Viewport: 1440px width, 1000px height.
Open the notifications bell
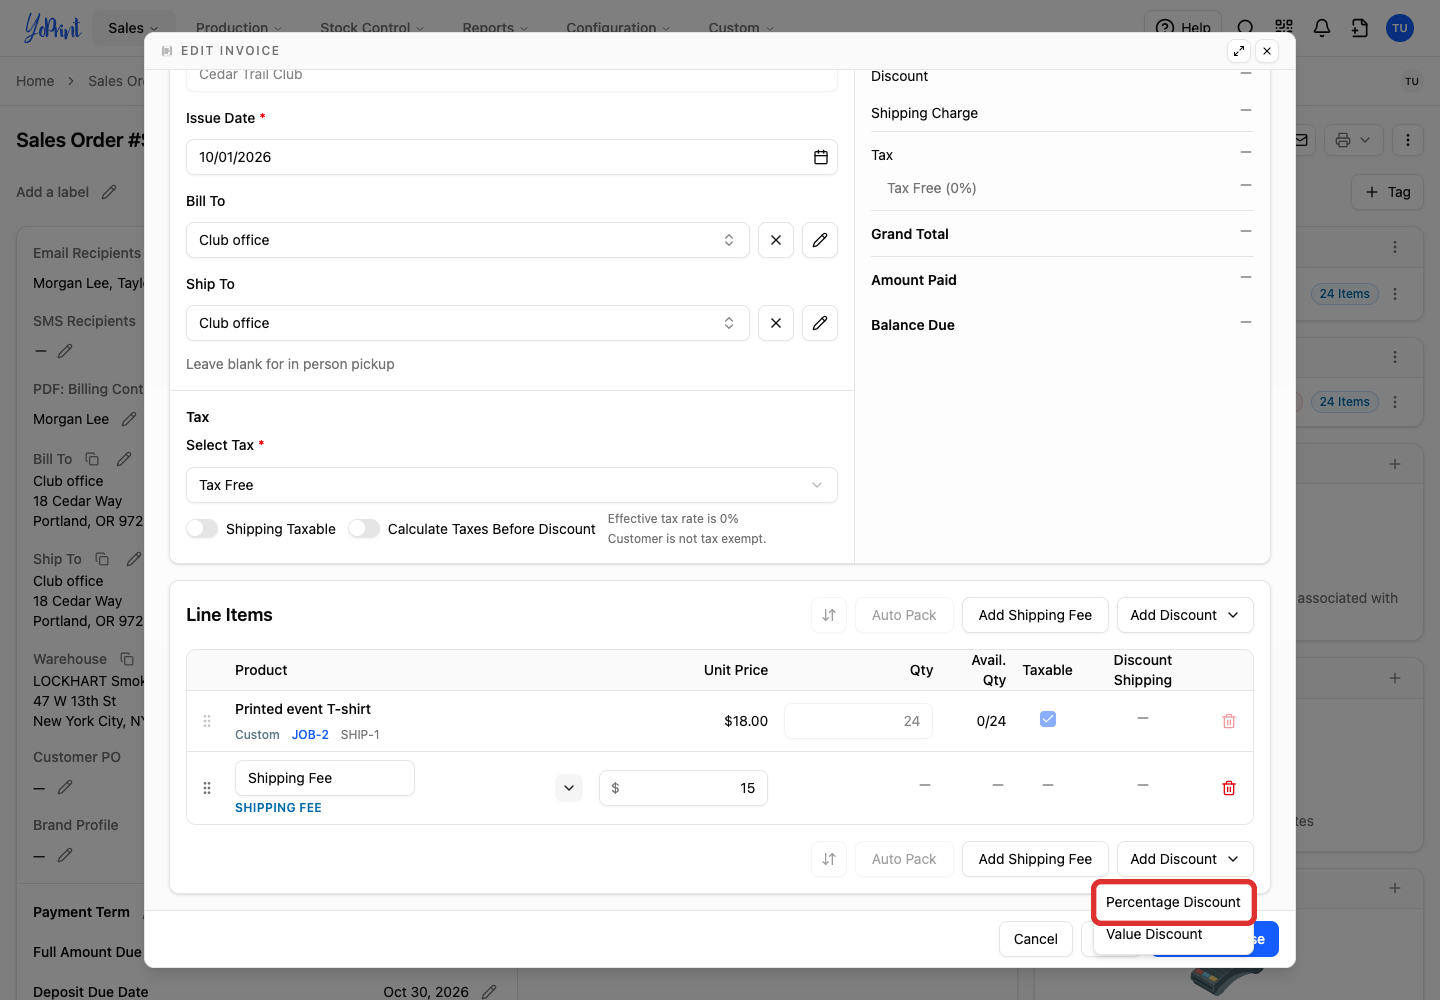click(x=1322, y=28)
